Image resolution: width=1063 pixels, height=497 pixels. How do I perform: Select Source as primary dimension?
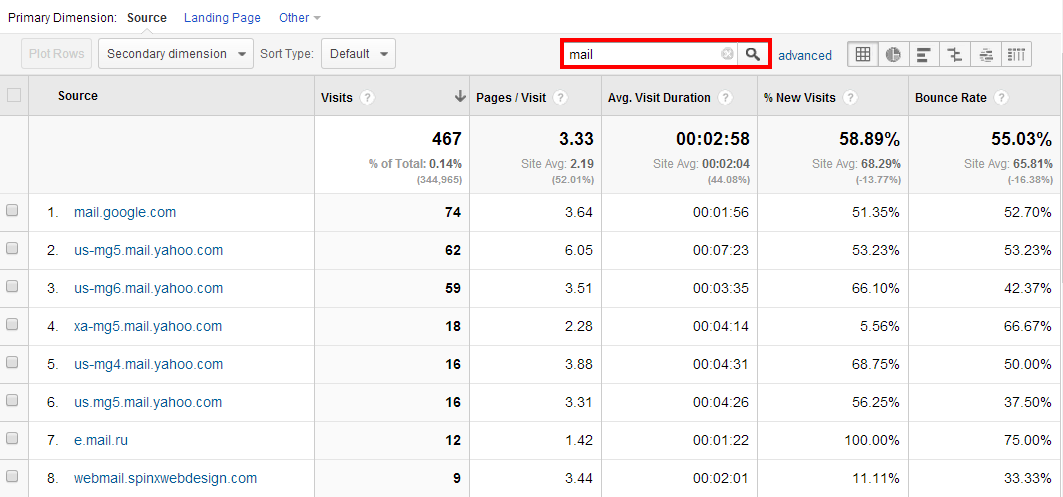tap(147, 18)
